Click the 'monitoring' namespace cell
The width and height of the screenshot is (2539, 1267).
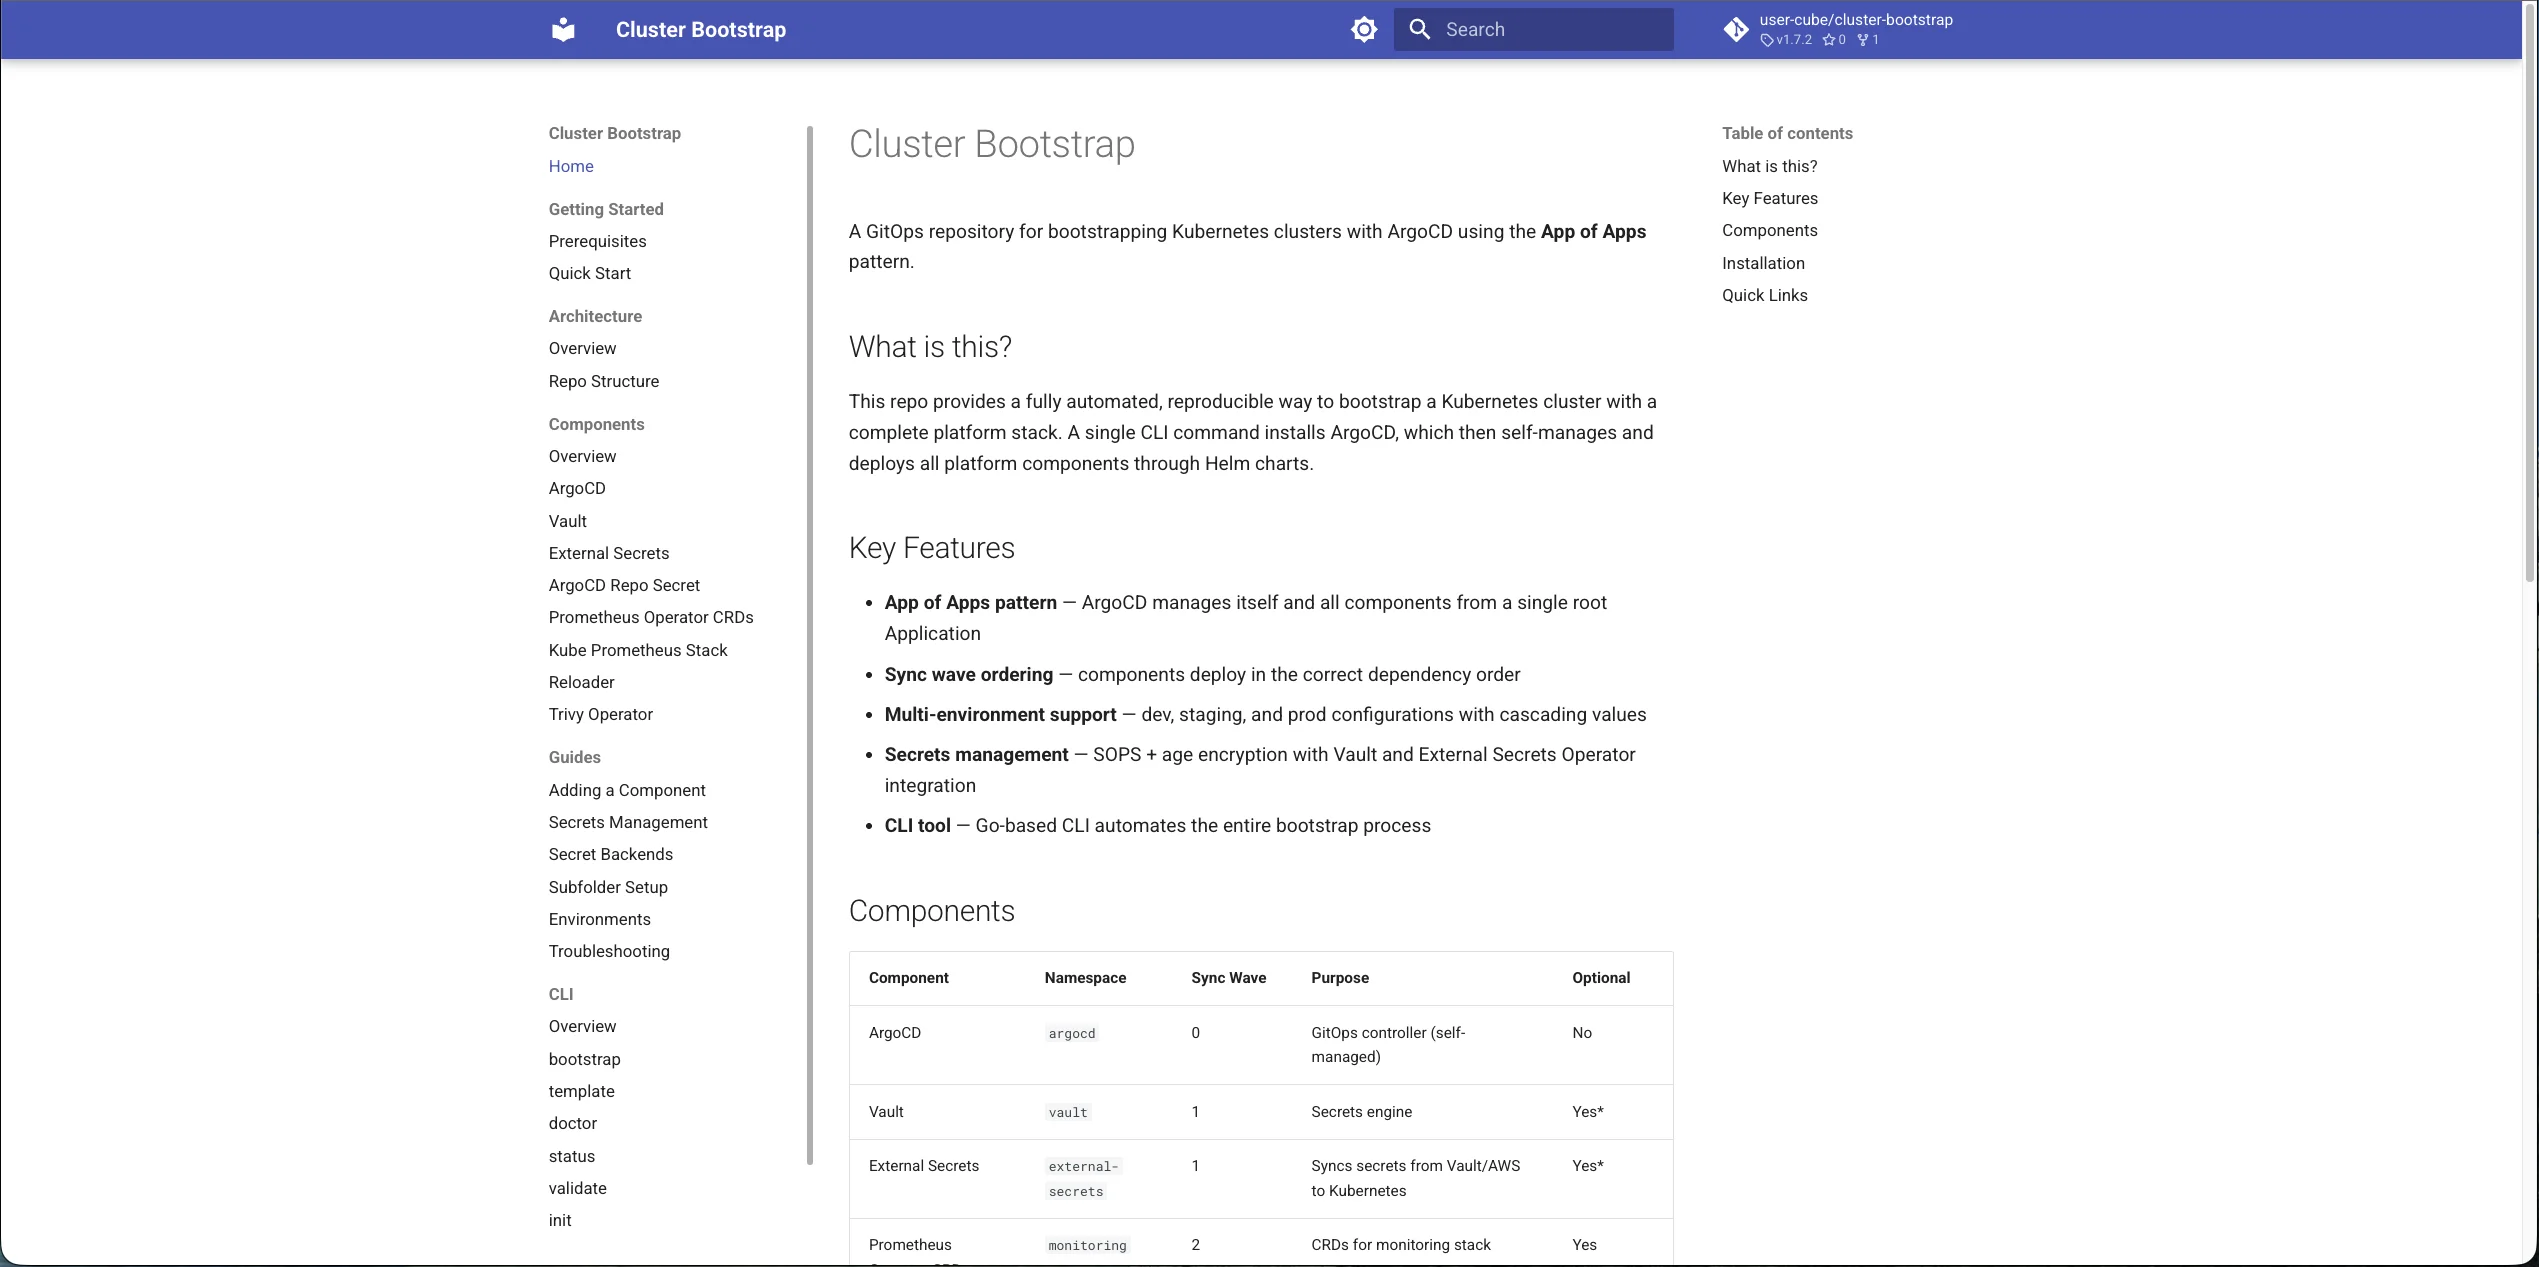(x=1087, y=1245)
